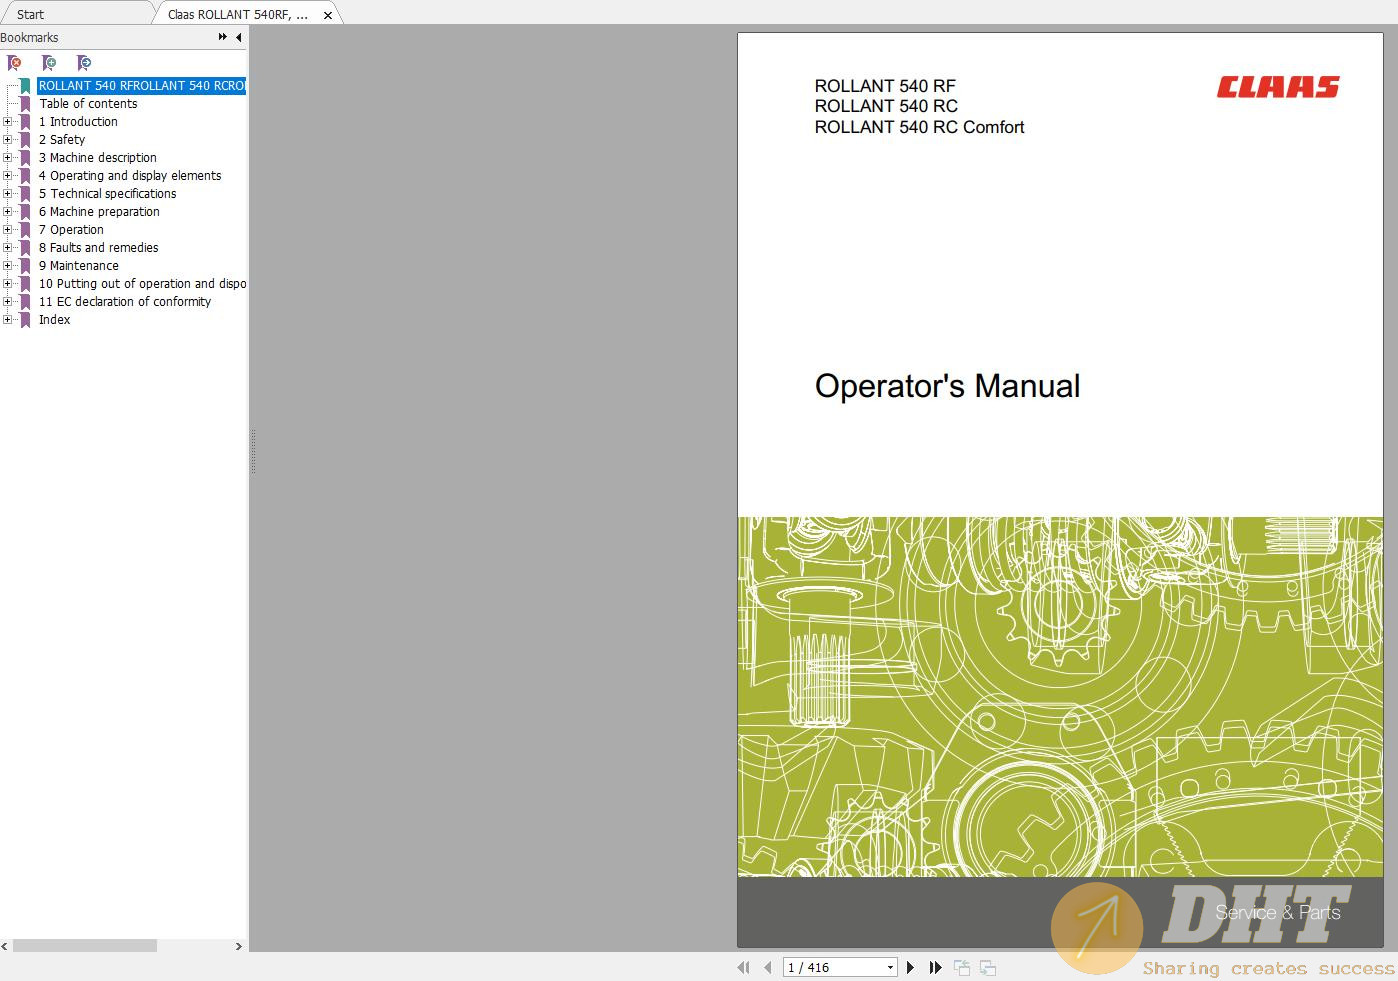Viewport: 1398px width, 981px height.
Task: Collapse the Bookmarks panel with the left arrow
Action: pyautogui.click(x=238, y=37)
